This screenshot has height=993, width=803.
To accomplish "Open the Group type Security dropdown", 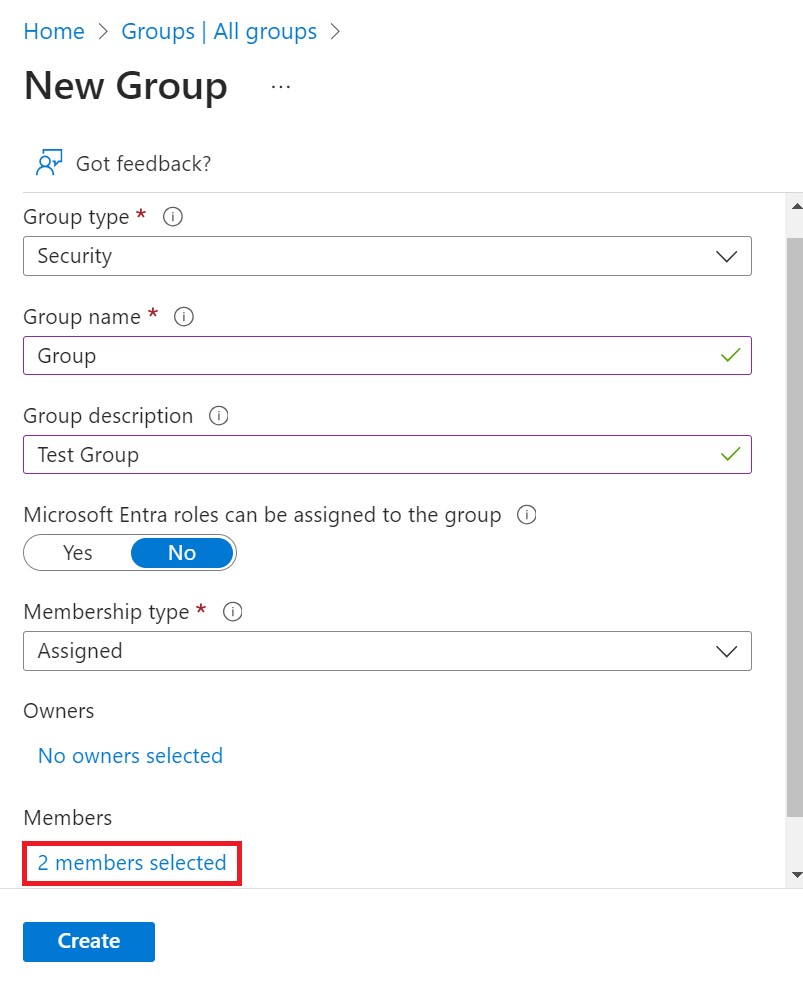I will coord(387,256).
